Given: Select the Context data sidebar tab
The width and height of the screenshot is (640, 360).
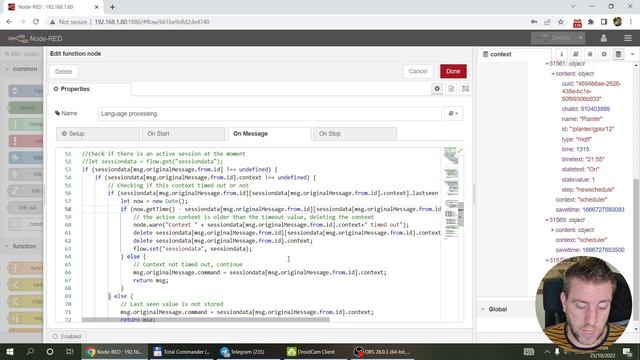Looking at the screenshot, I should pos(619,54).
